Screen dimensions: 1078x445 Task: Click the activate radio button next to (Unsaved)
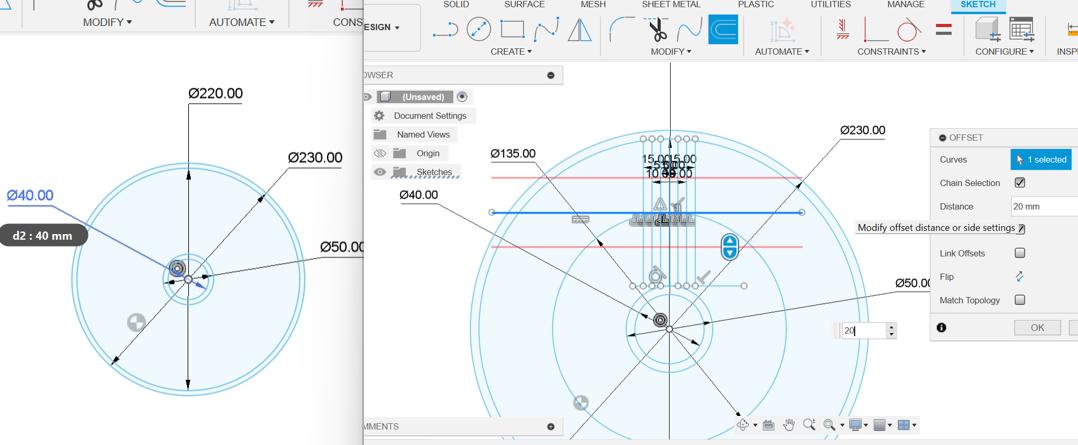click(x=462, y=97)
